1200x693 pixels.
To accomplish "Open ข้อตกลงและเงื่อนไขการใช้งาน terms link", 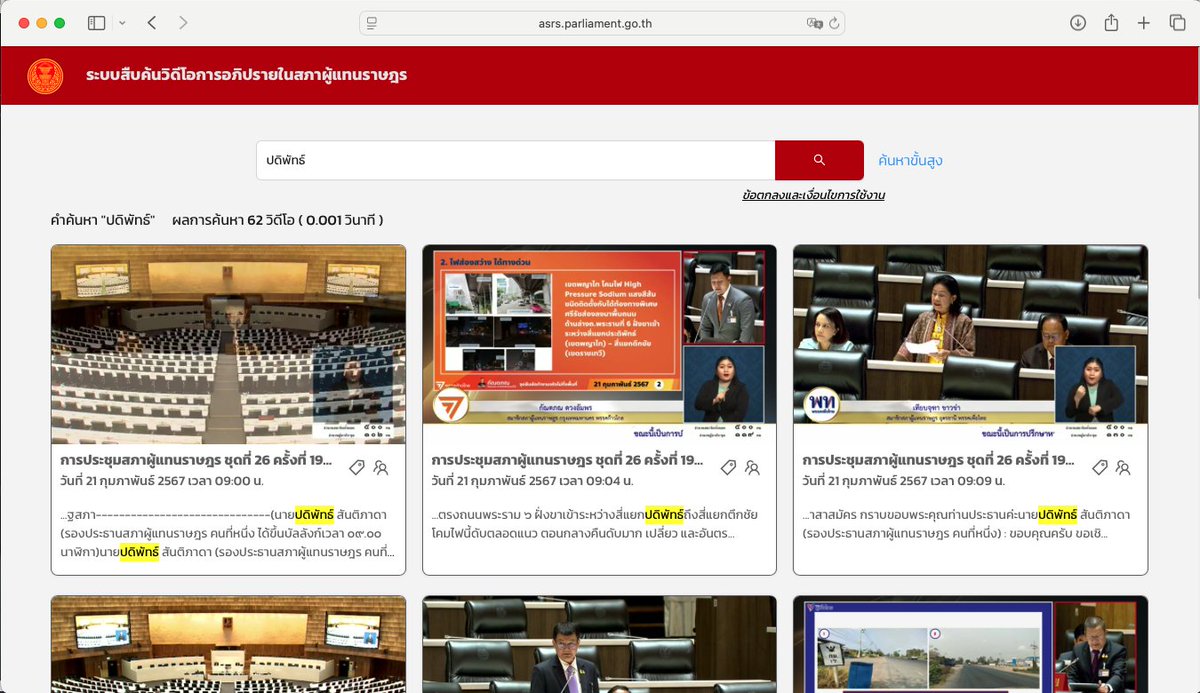I will pos(813,195).
